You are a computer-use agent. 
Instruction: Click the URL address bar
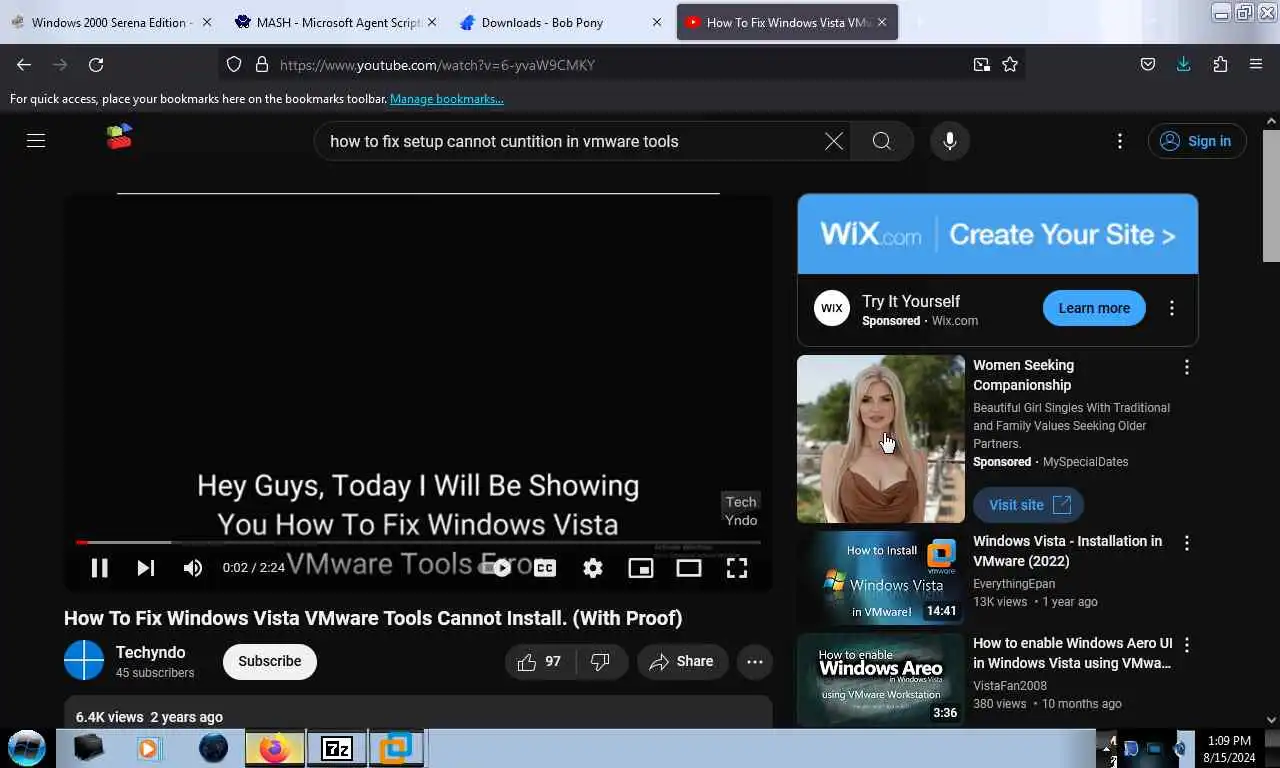pyautogui.click(x=620, y=64)
